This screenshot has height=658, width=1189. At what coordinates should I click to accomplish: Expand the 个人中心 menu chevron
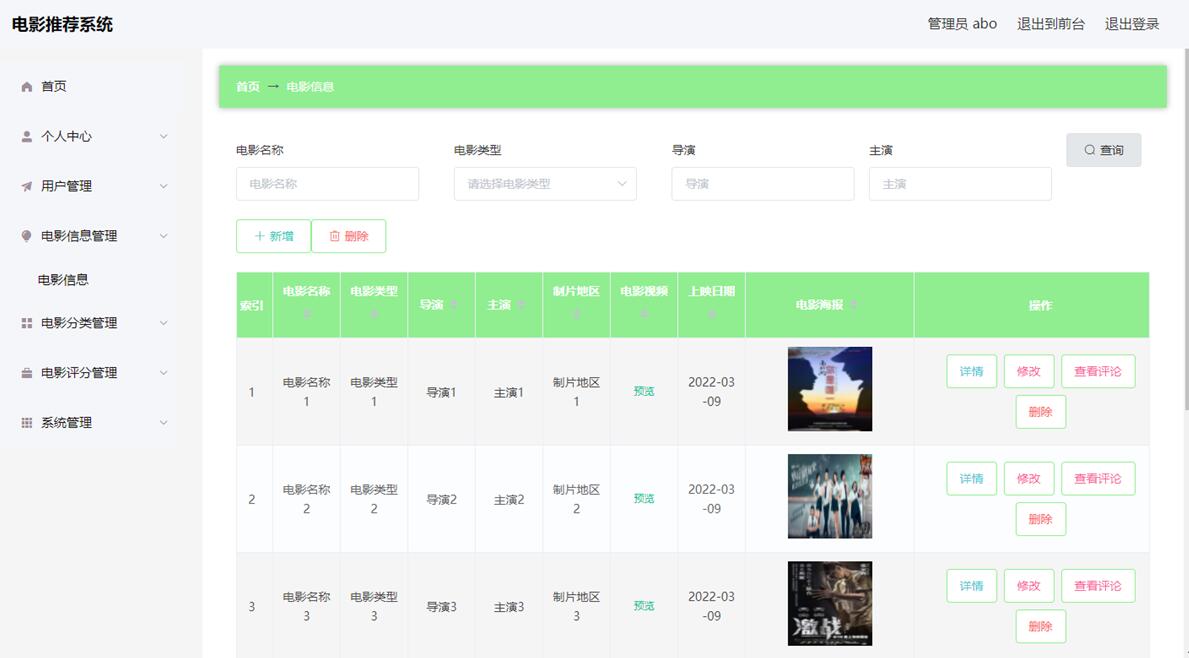click(164, 136)
